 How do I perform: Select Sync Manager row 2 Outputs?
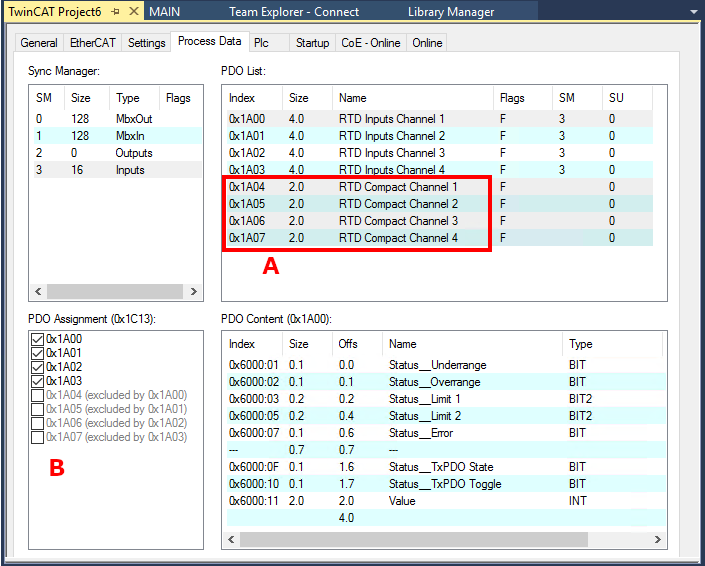coord(118,153)
